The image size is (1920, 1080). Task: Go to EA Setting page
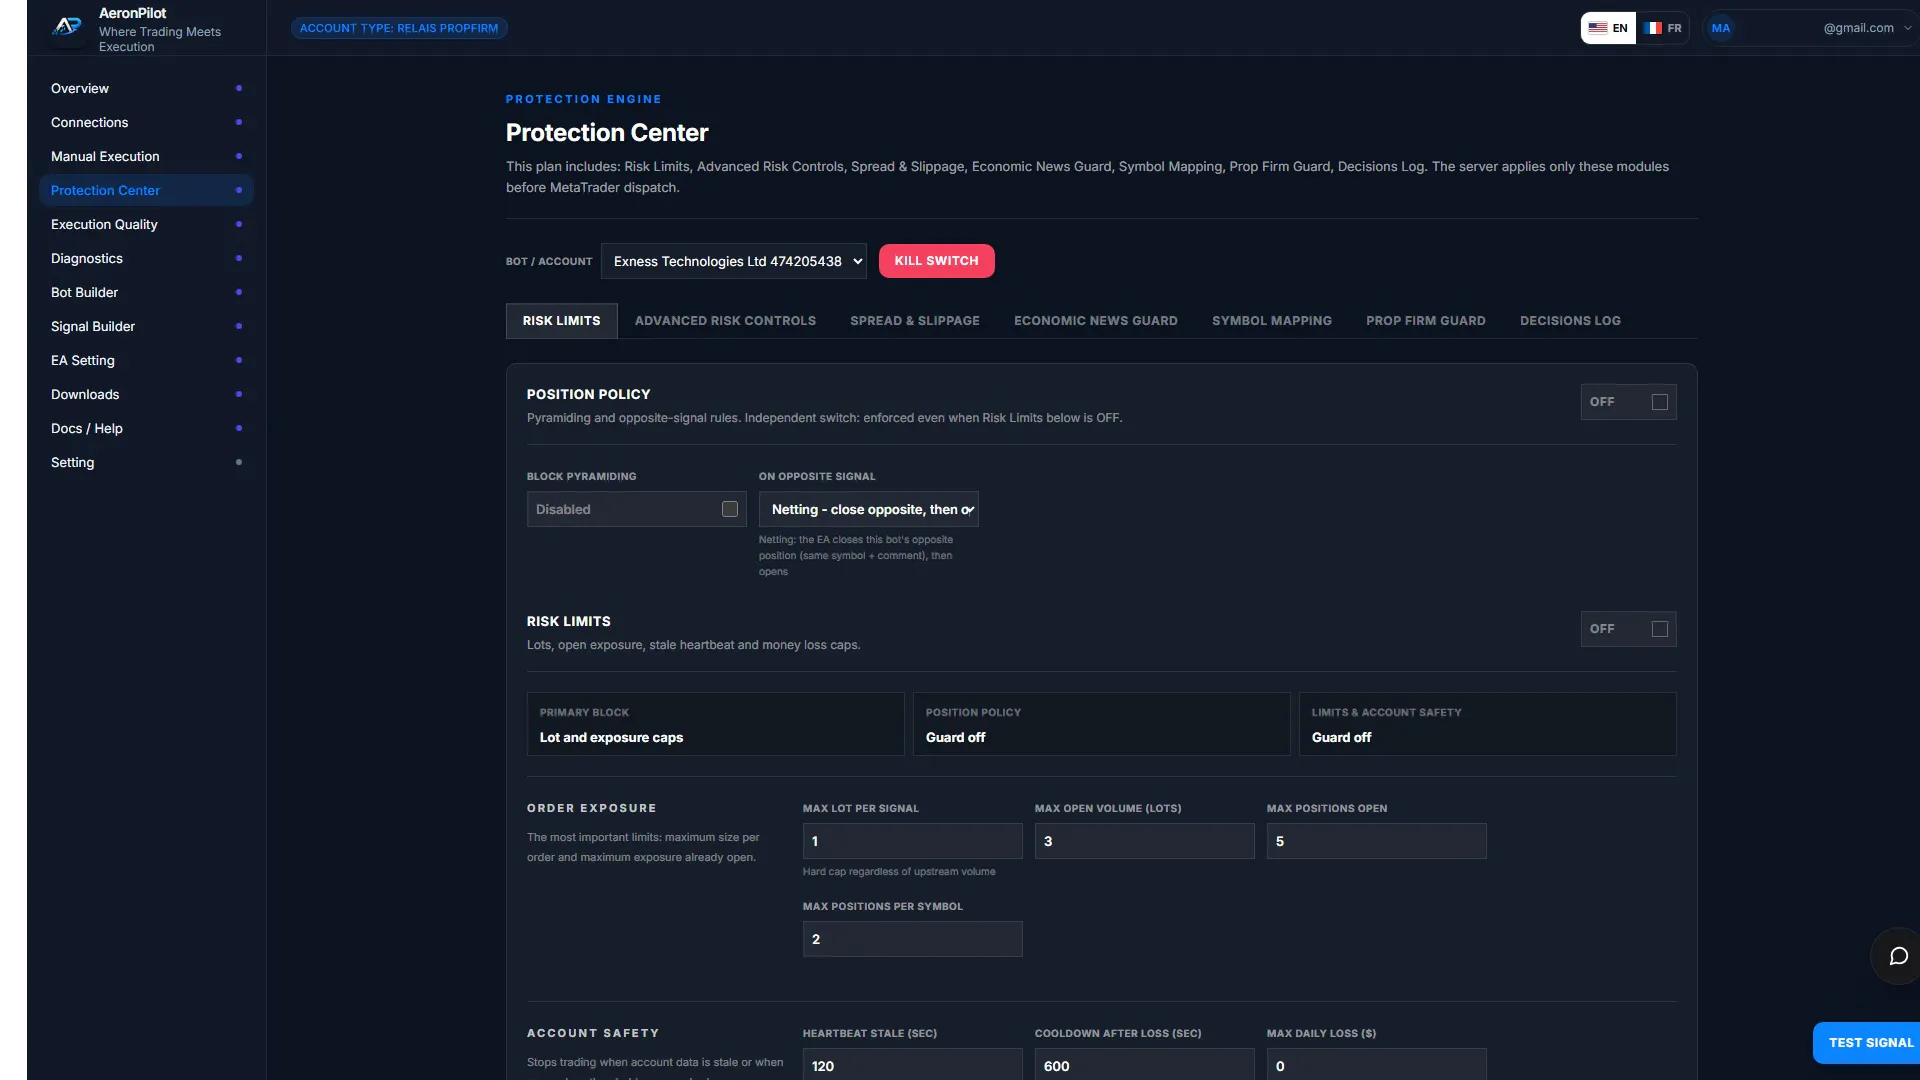(146, 360)
